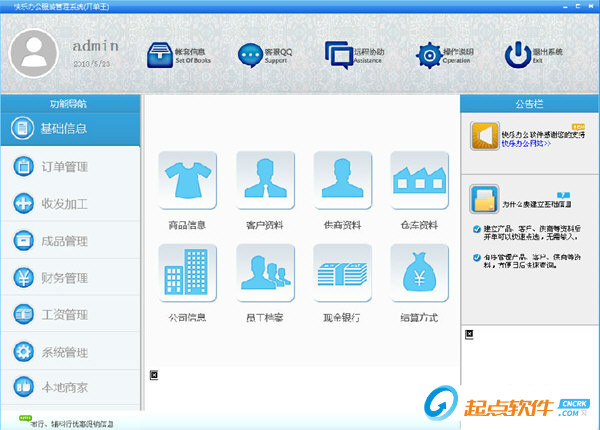Open 结算方式 money bag icon

tap(419, 273)
